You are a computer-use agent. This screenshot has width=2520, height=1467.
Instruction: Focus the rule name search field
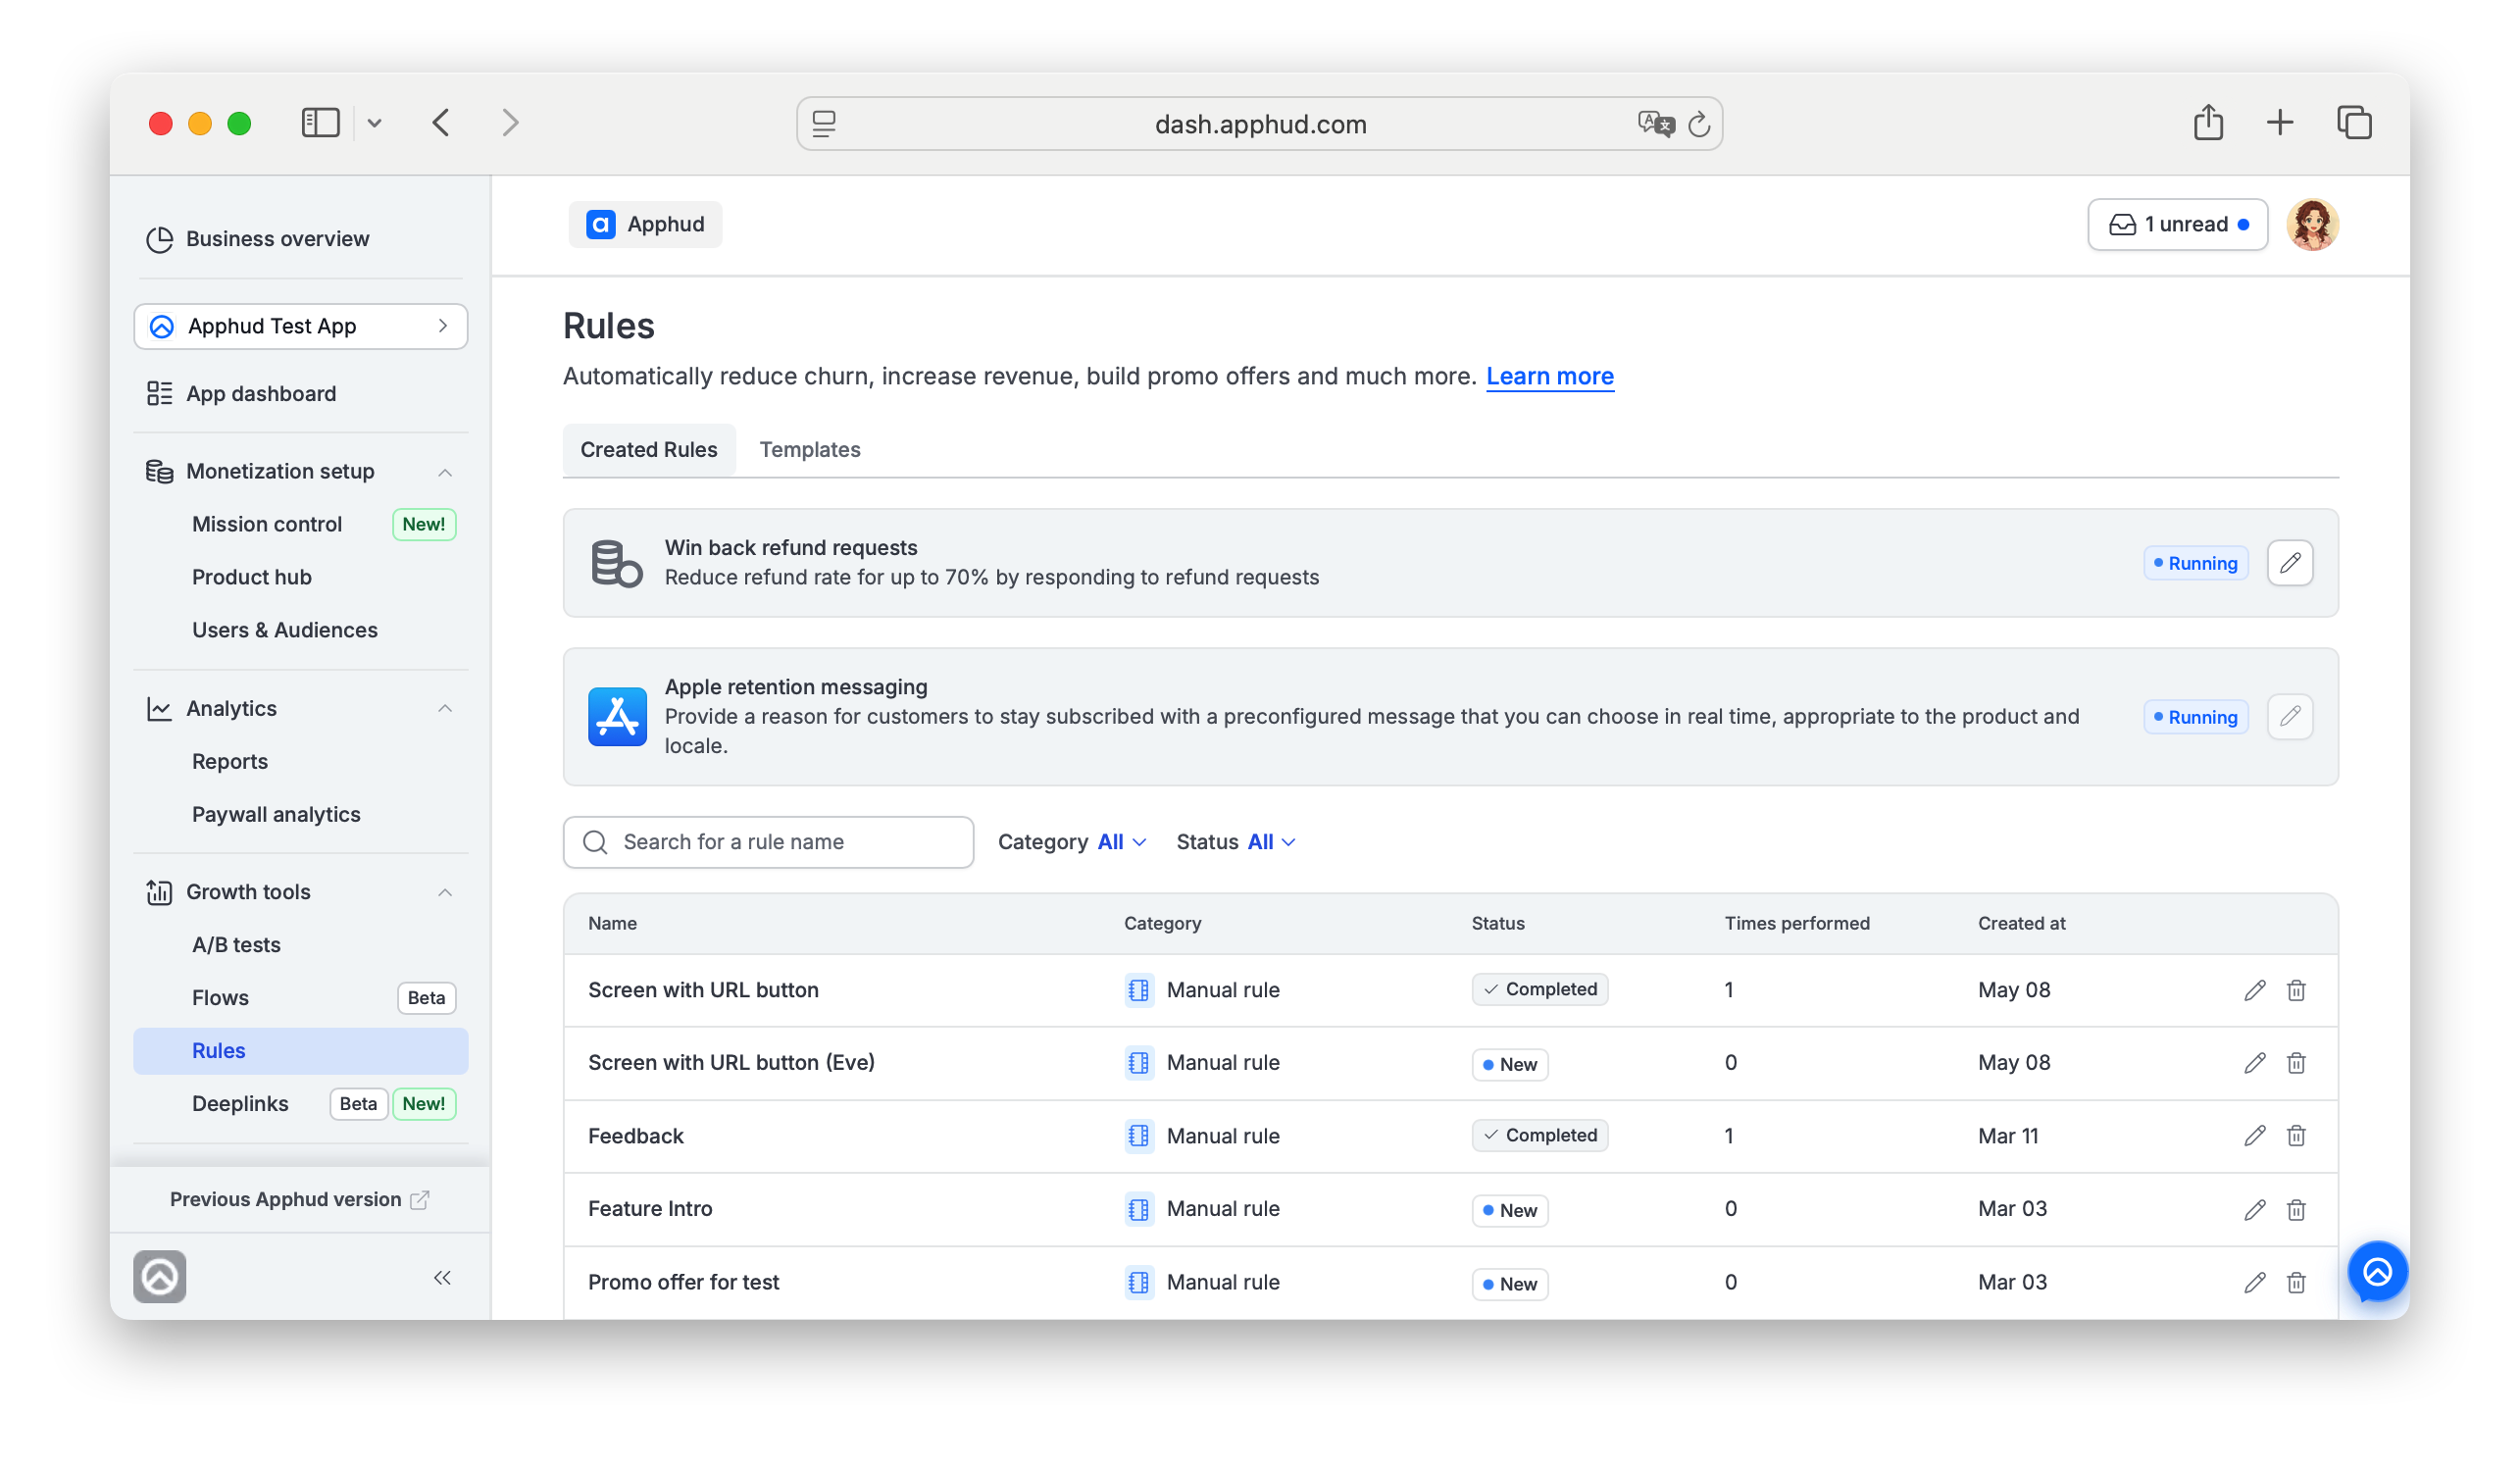[x=768, y=842]
